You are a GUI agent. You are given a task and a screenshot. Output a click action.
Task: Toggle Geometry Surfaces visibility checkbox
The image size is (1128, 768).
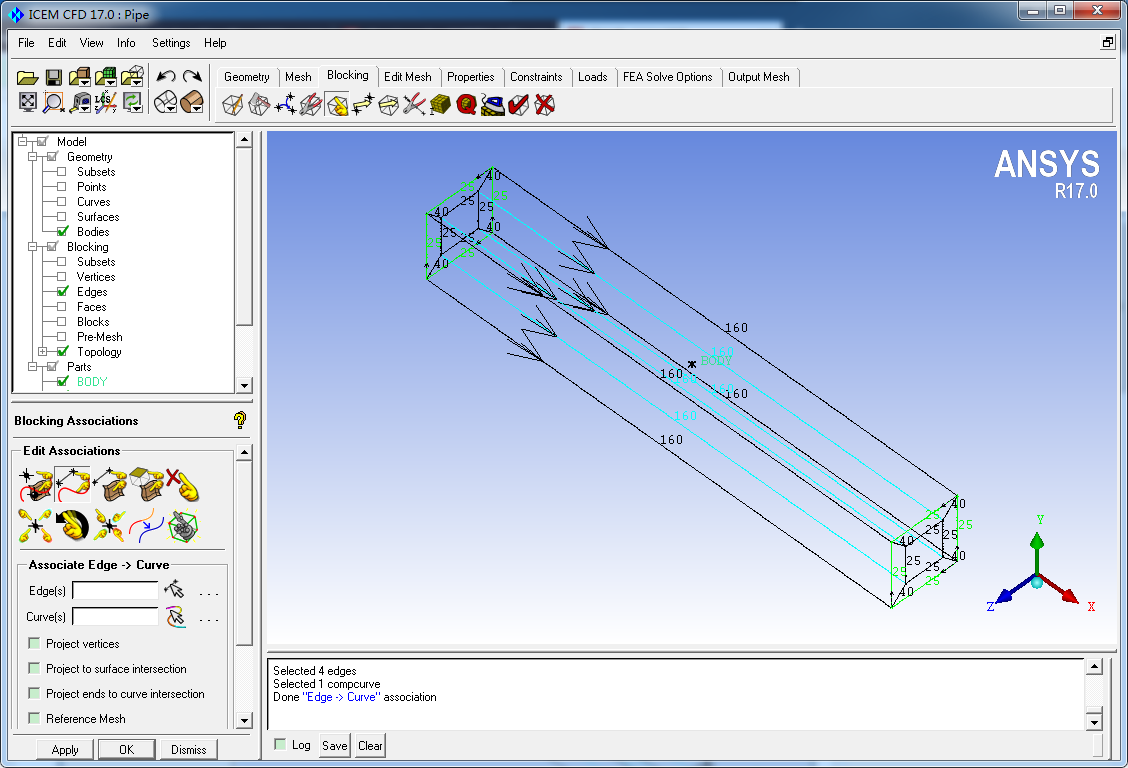pos(62,217)
